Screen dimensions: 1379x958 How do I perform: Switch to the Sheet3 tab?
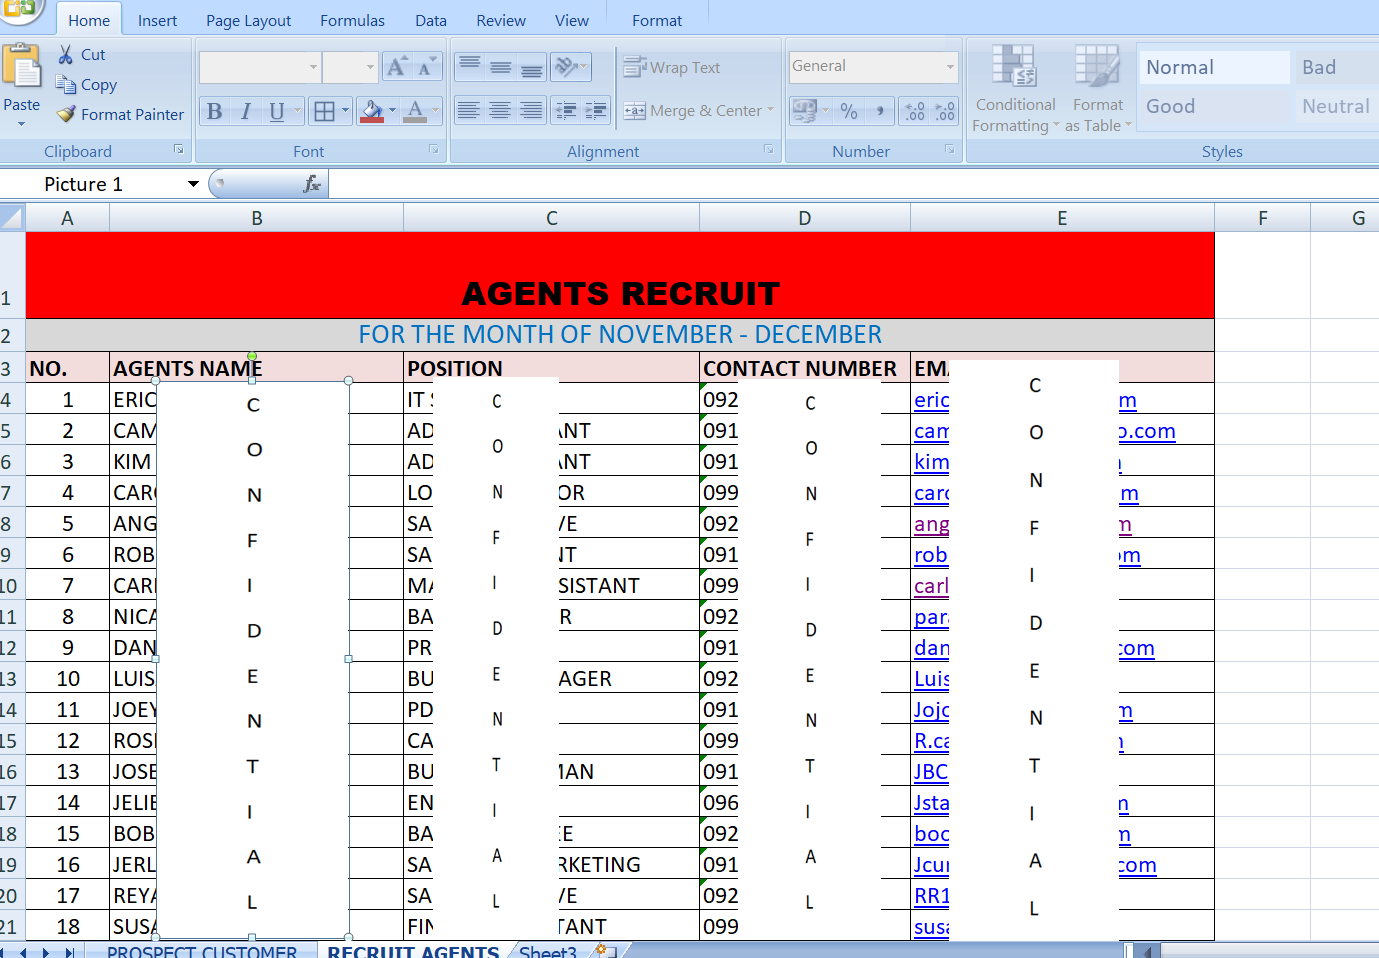[x=548, y=951]
